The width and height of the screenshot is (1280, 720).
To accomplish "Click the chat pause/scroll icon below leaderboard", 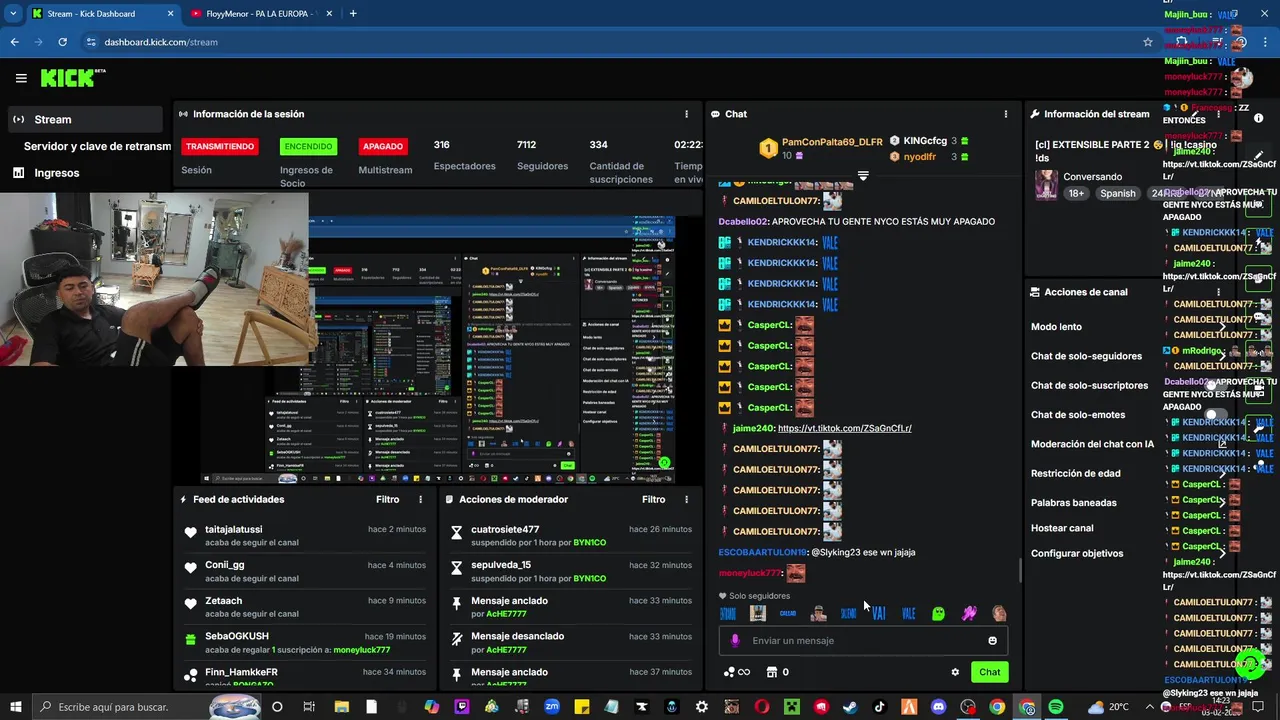I will click(863, 176).
